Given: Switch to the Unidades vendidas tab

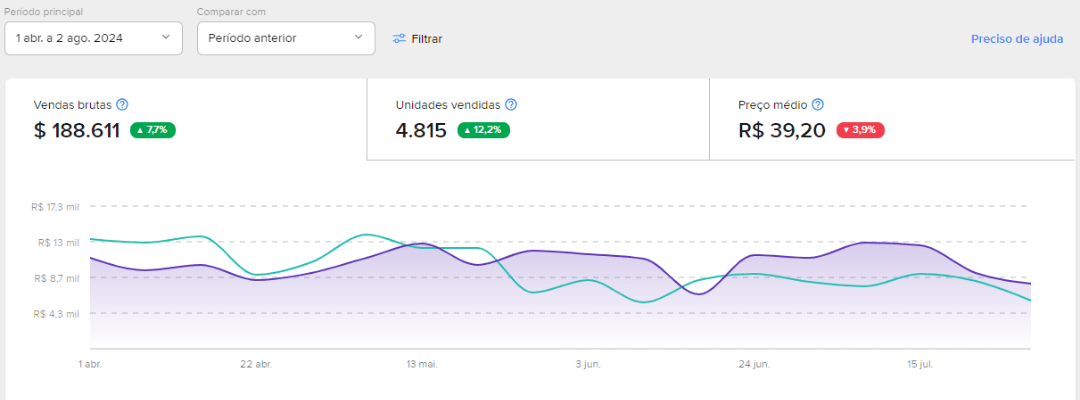Looking at the screenshot, I should pos(538,119).
